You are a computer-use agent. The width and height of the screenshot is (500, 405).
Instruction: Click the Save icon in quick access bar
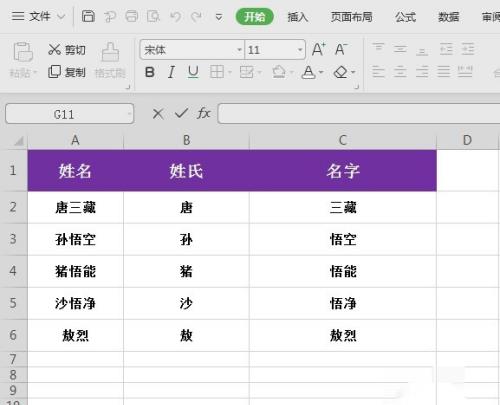[x=88, y=16]
